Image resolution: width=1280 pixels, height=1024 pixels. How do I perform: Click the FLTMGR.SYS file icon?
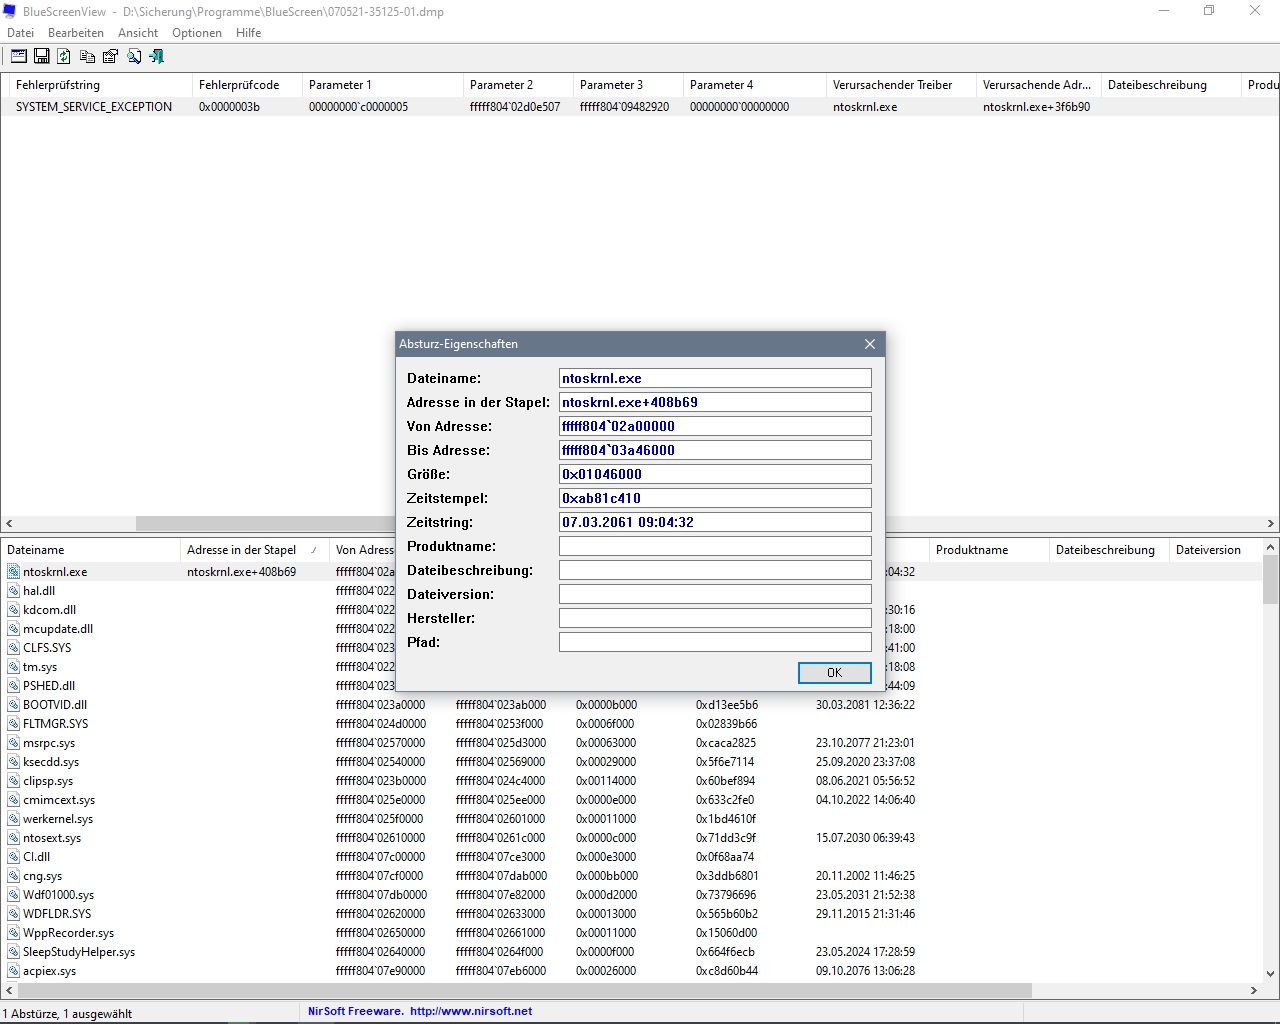[x=14, y=724]
